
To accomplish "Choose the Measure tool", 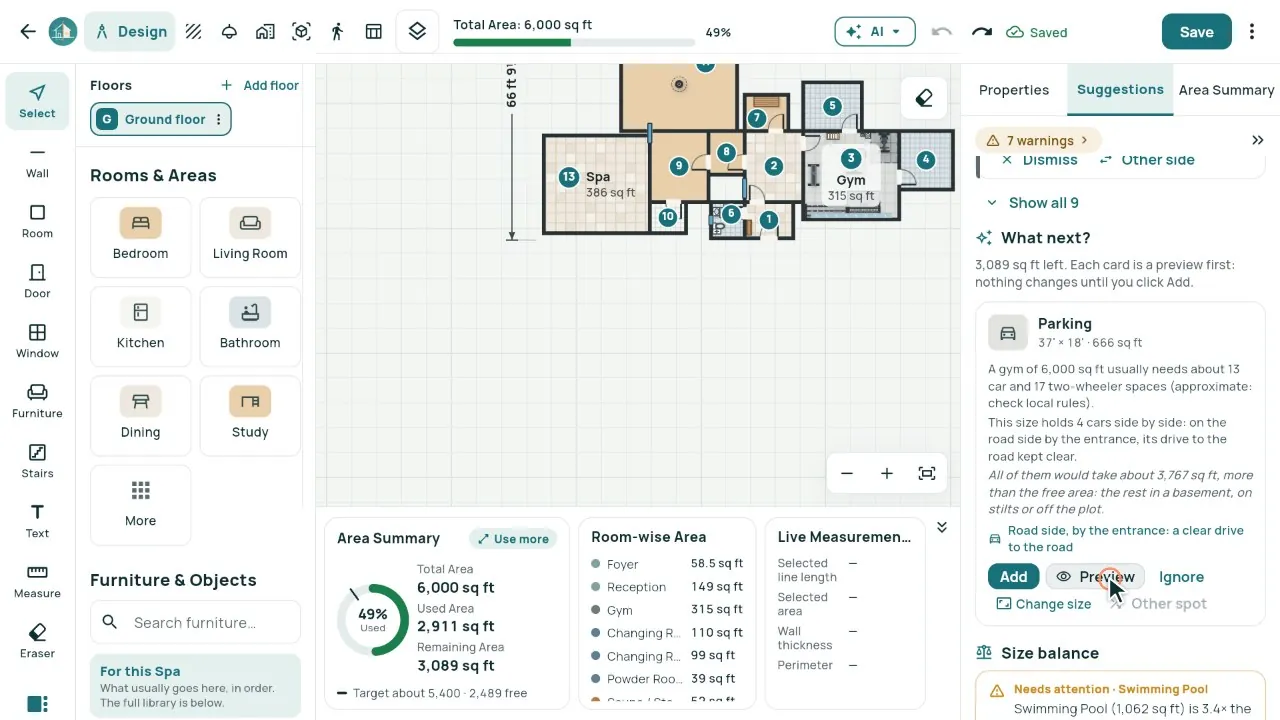I will tap(37, 581).
